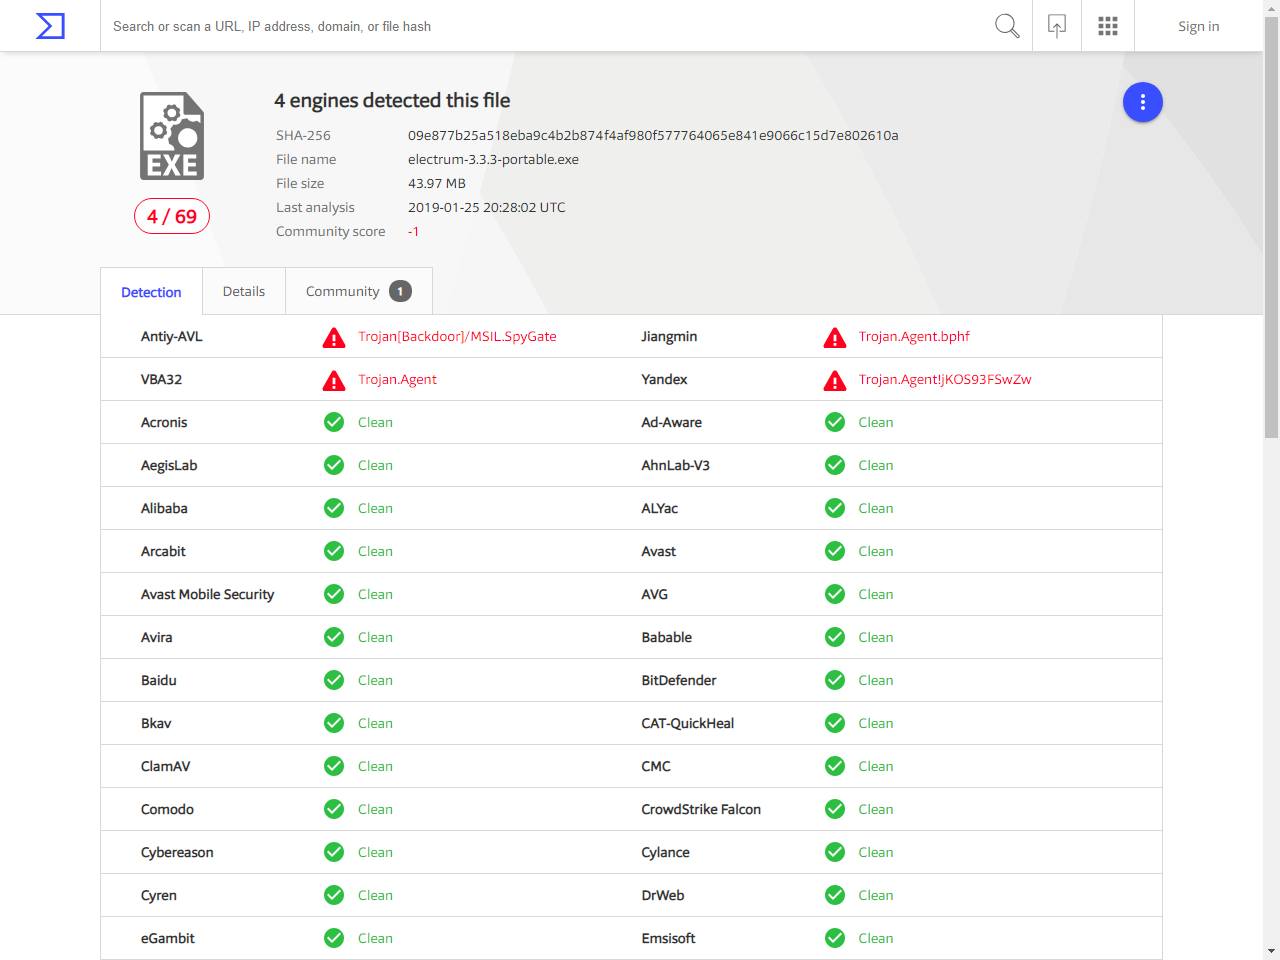Click the Antiy-AVL engine name
This screenshot has height=960, width=1280.
point(172,336)
